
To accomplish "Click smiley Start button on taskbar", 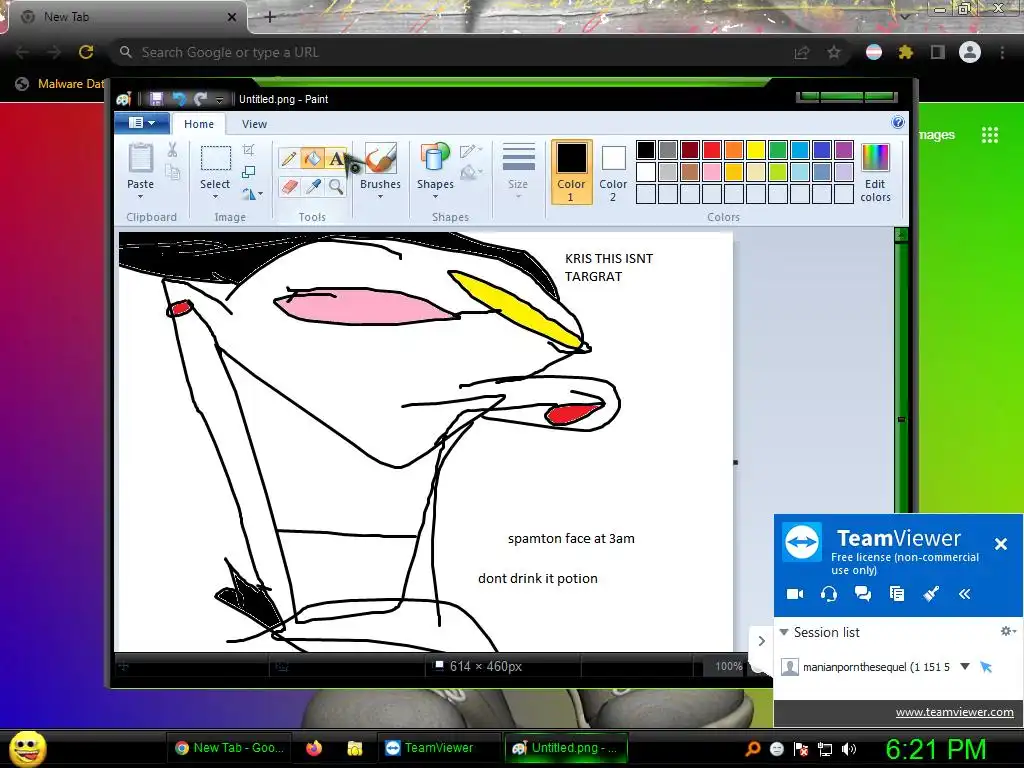I will point(28,748).
